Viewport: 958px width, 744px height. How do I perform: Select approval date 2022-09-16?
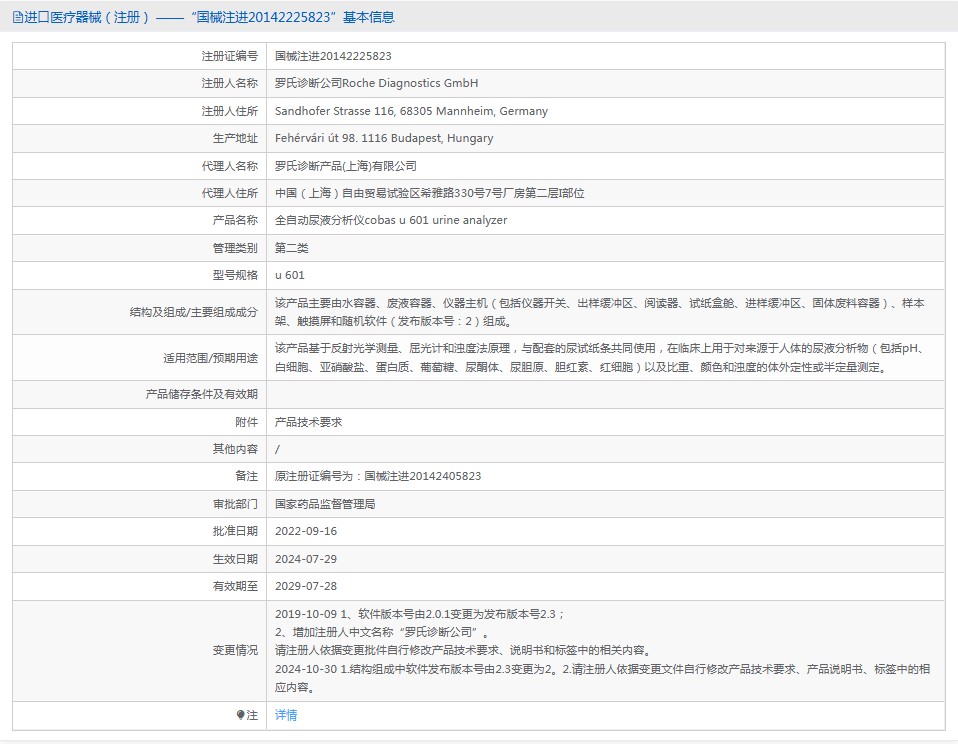pyautogui.click(x=306, y=531)
